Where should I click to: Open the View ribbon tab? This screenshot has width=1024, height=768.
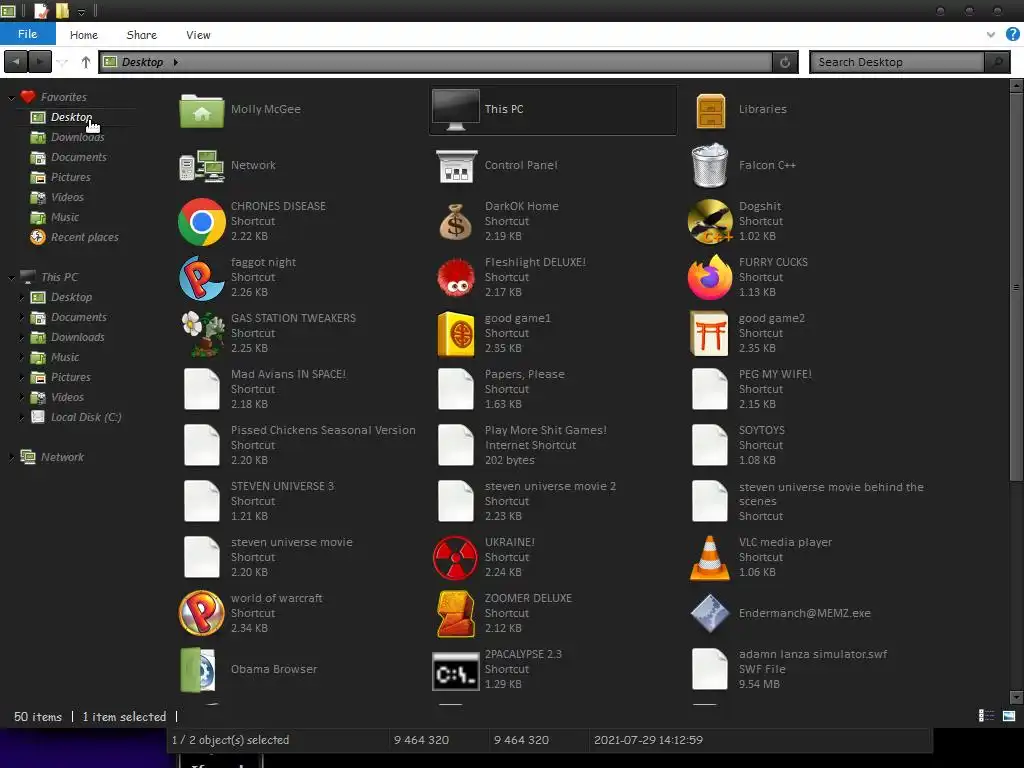[x=198, y=35]
